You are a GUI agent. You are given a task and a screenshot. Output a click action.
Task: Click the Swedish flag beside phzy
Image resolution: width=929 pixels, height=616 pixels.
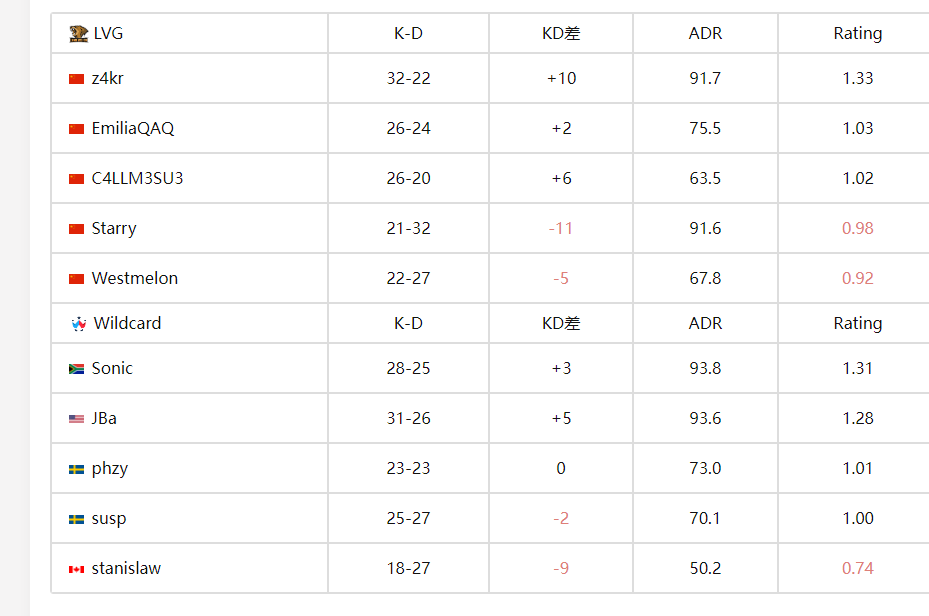coord(76,469)
